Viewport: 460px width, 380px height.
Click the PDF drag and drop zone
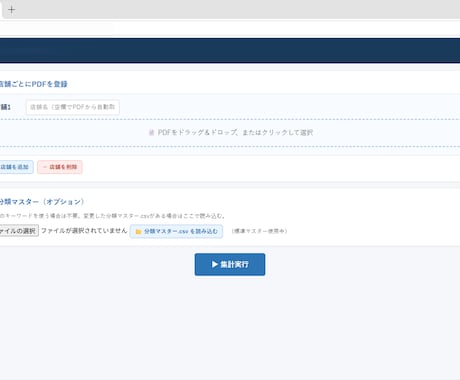coord(230,133)
